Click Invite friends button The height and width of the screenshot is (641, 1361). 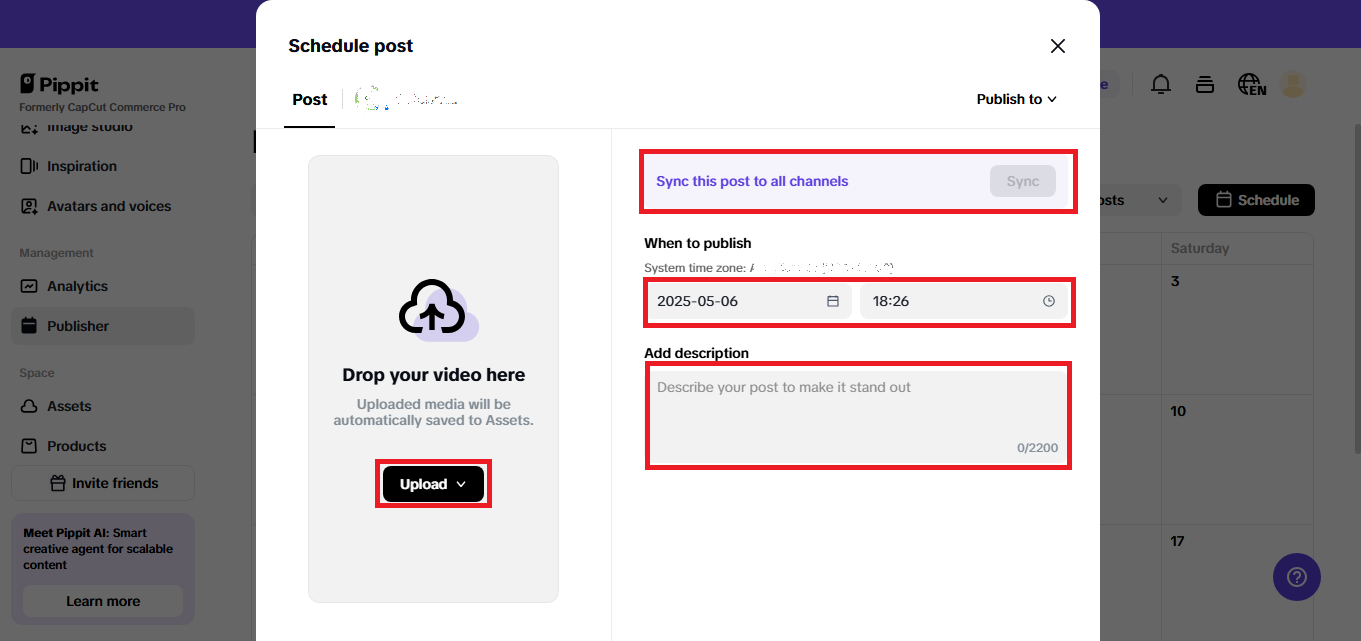tap(103, 483)
